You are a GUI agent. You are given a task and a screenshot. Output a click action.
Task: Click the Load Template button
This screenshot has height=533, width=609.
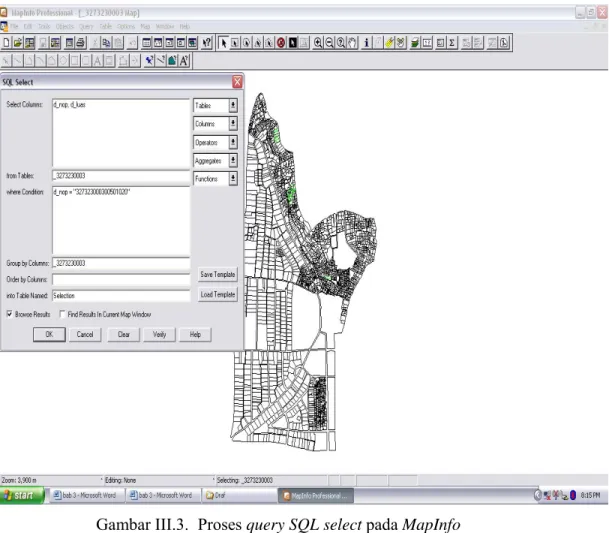(x=218, y=294)
